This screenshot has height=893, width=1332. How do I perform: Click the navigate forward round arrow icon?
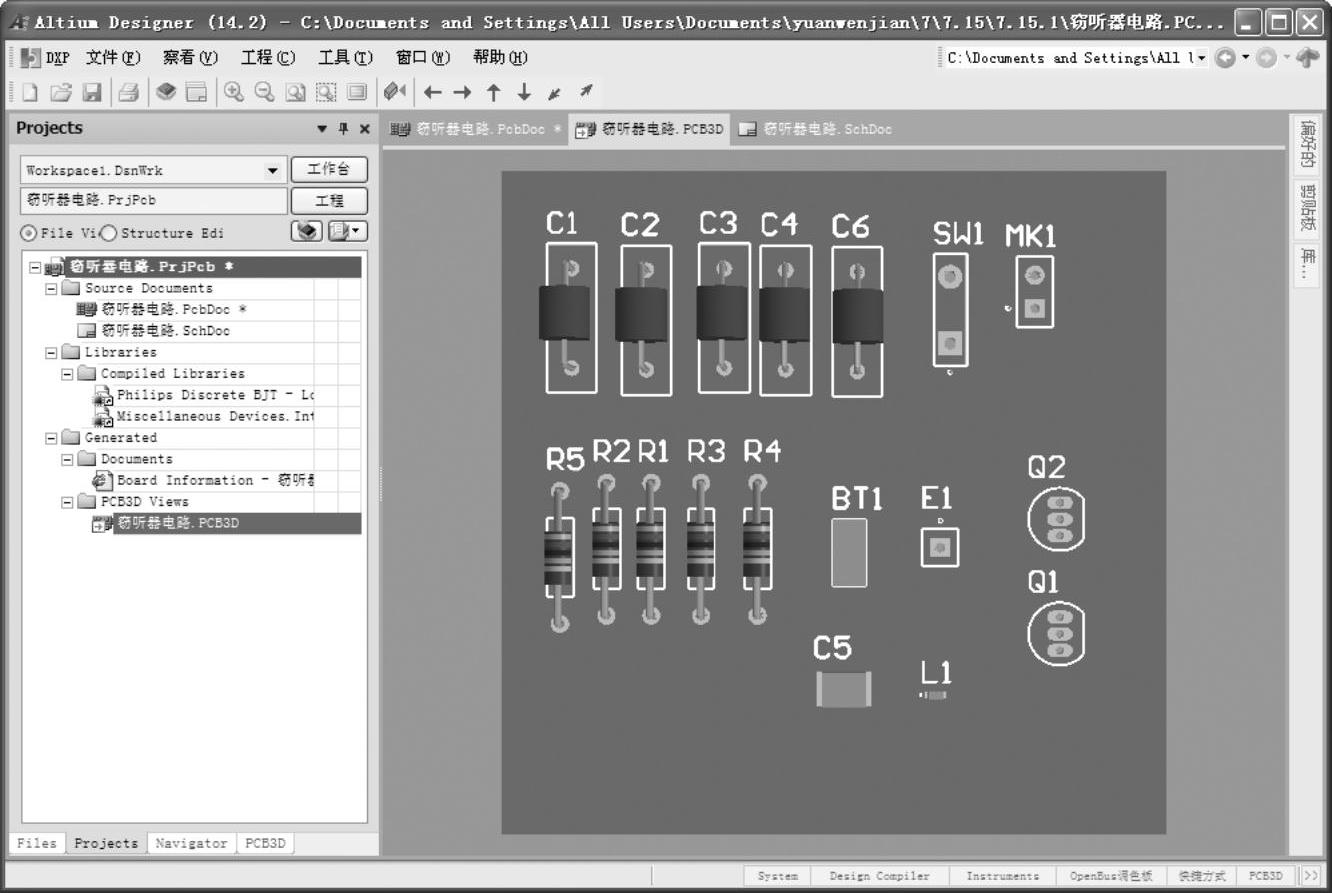pos(1266,58)
